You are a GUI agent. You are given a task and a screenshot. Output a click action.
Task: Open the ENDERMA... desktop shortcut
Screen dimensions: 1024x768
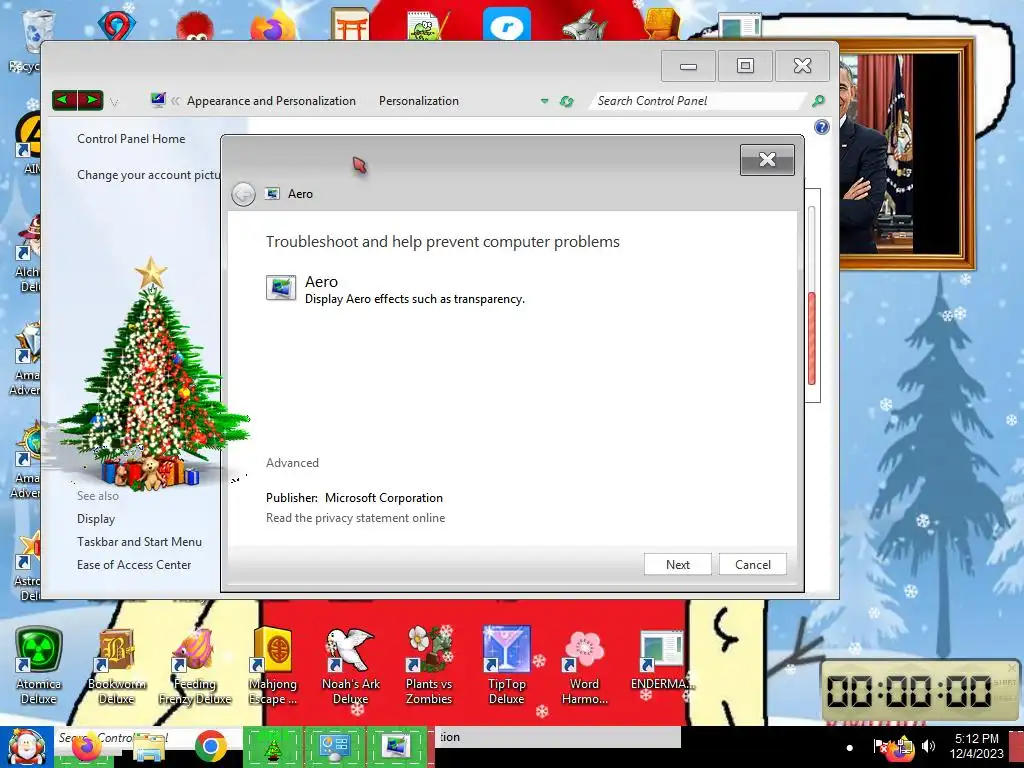tap(662, 660)
